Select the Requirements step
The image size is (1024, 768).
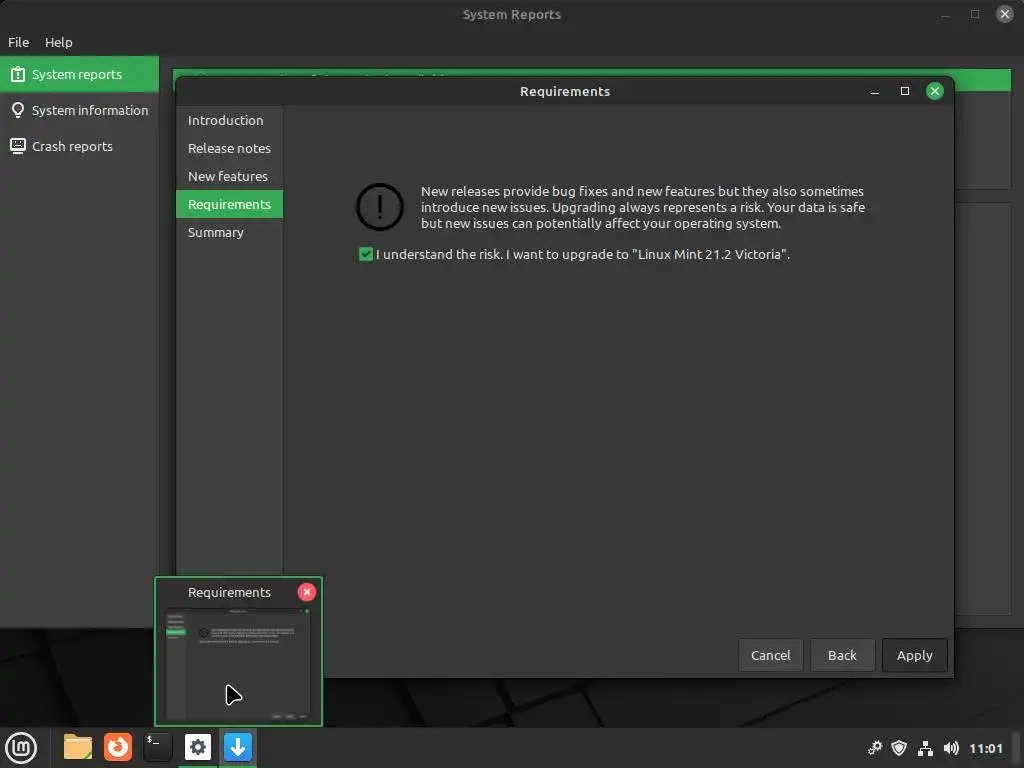(x=229, y=204)
